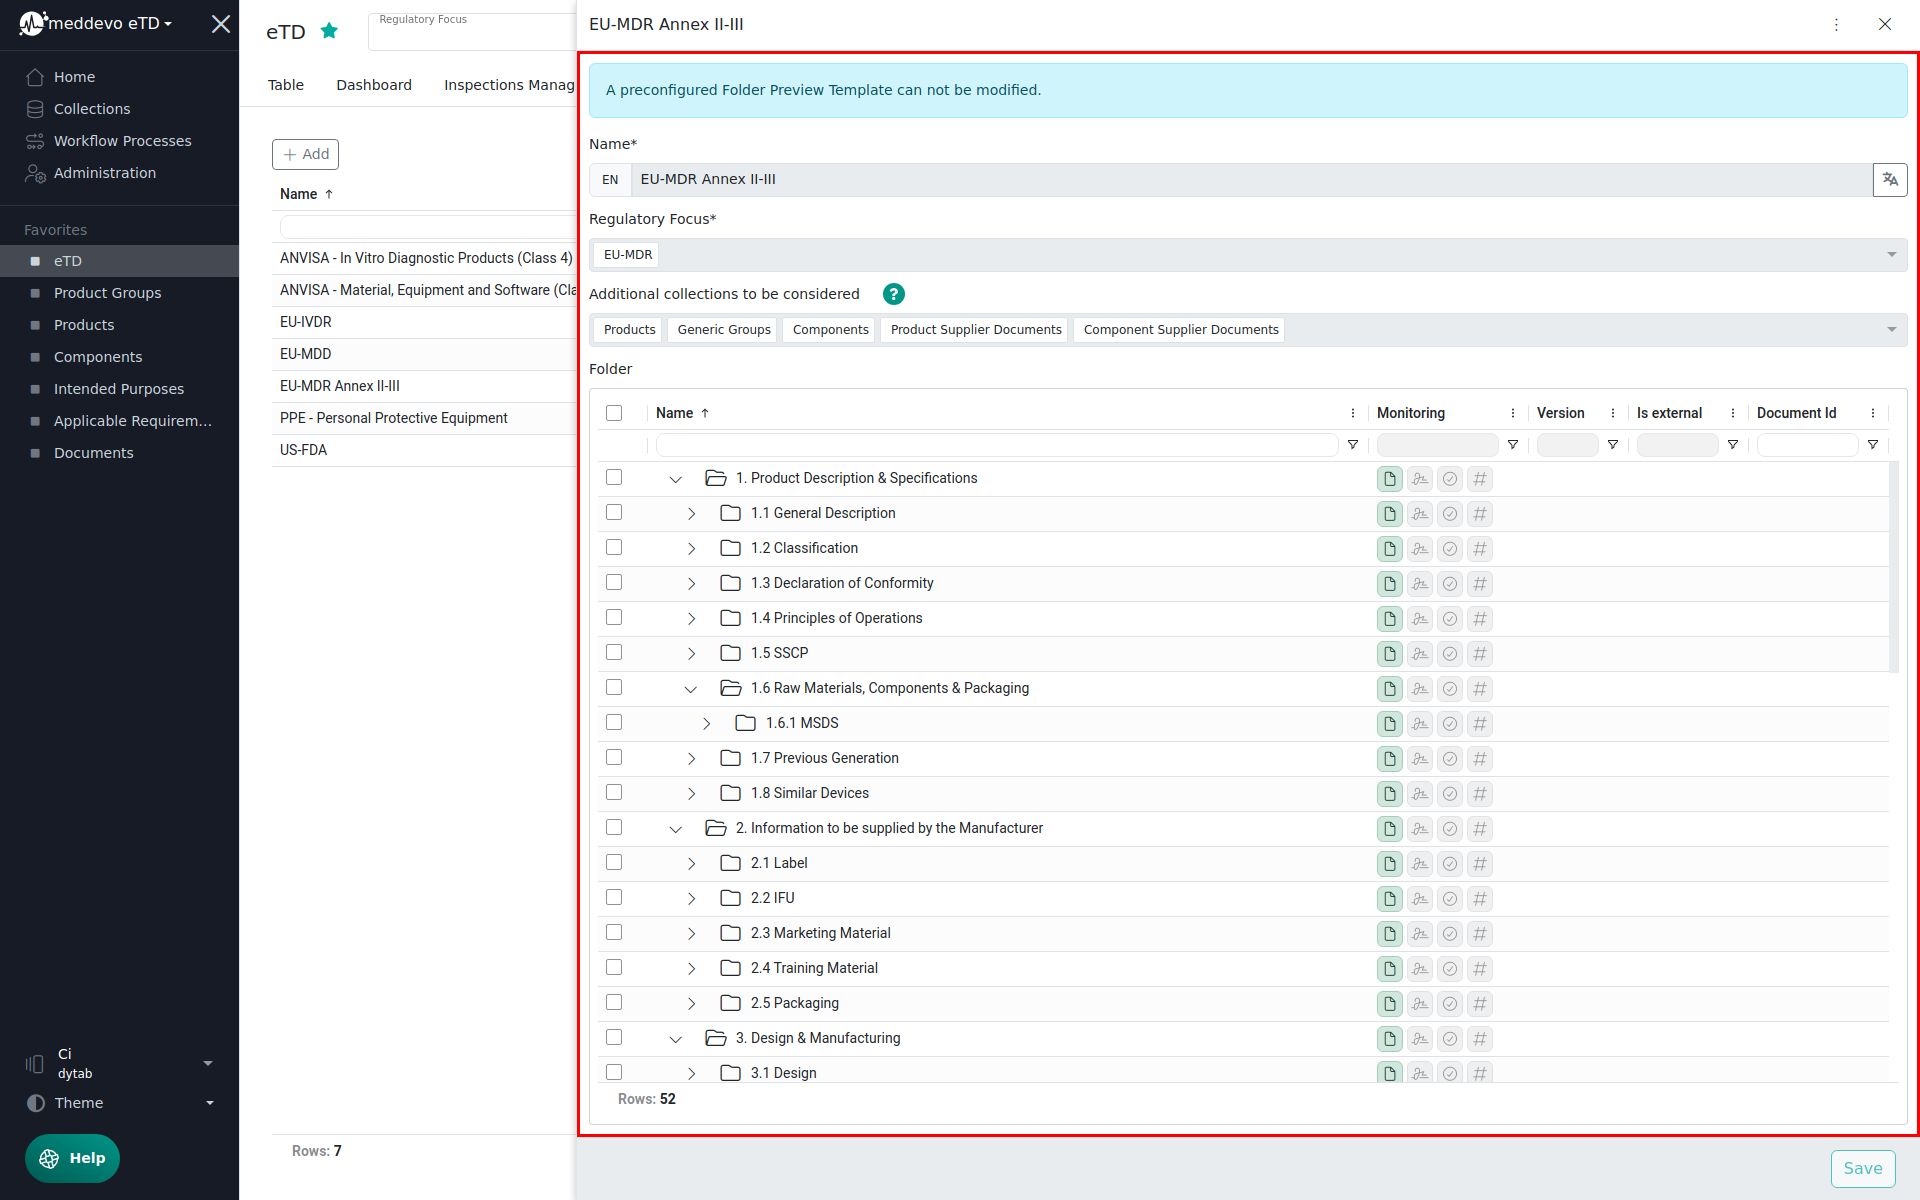Viewport: 1920px width, 1200px height.
Task: Open Workflow Processes in sidebar
Action: 122,141
